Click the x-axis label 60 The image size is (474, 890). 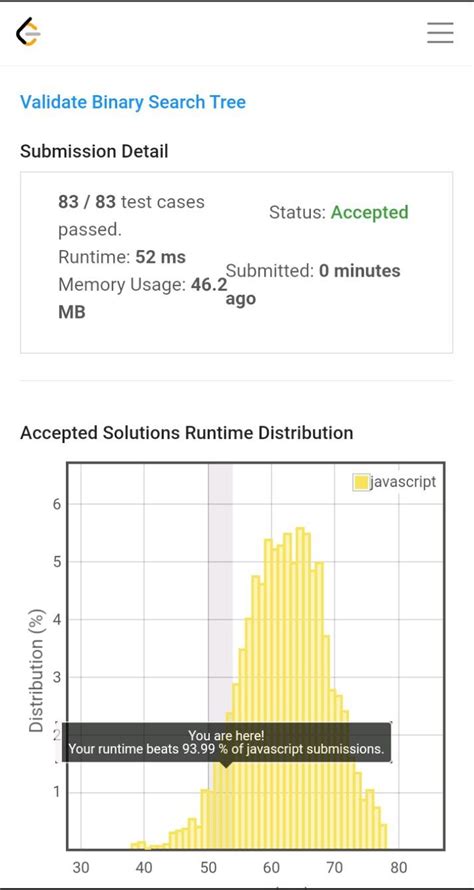tap(271, 867)
